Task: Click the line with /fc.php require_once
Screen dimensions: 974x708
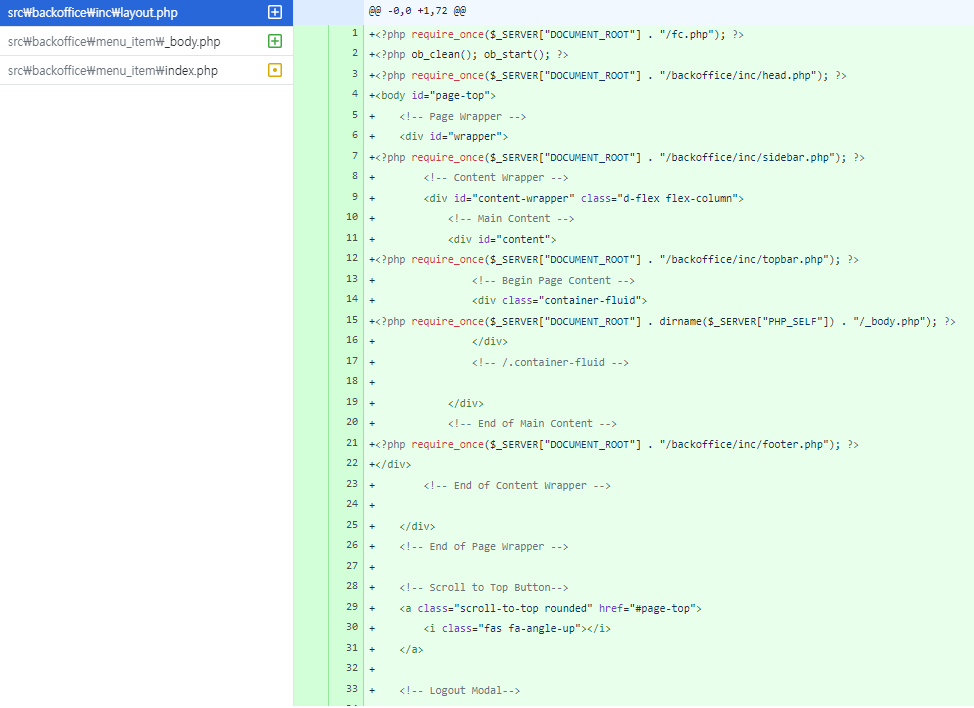Action: pyautogui.click(x=557, y=35)
